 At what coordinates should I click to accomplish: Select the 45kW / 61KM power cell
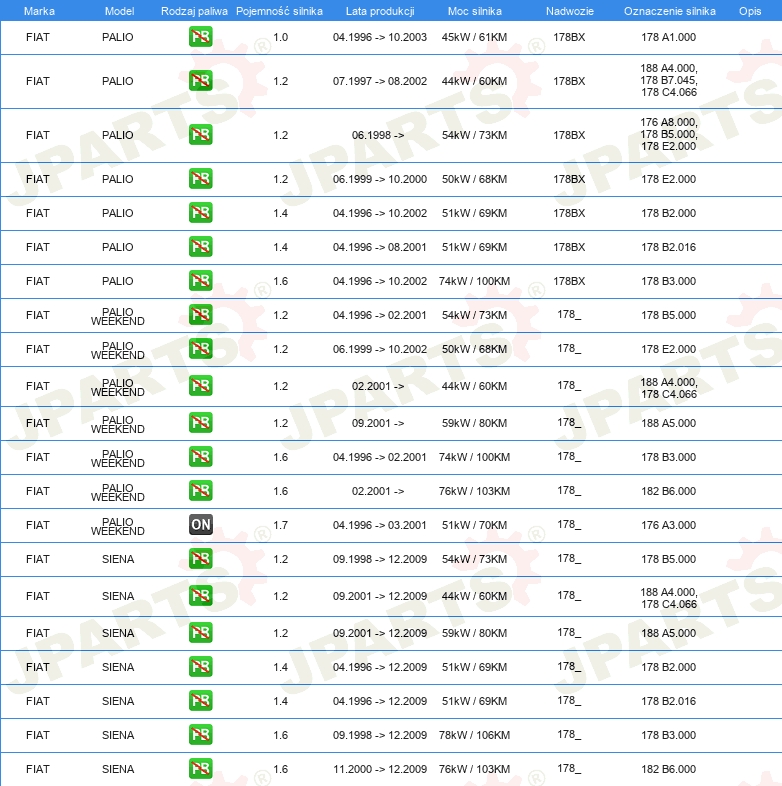tap(475, 37)
